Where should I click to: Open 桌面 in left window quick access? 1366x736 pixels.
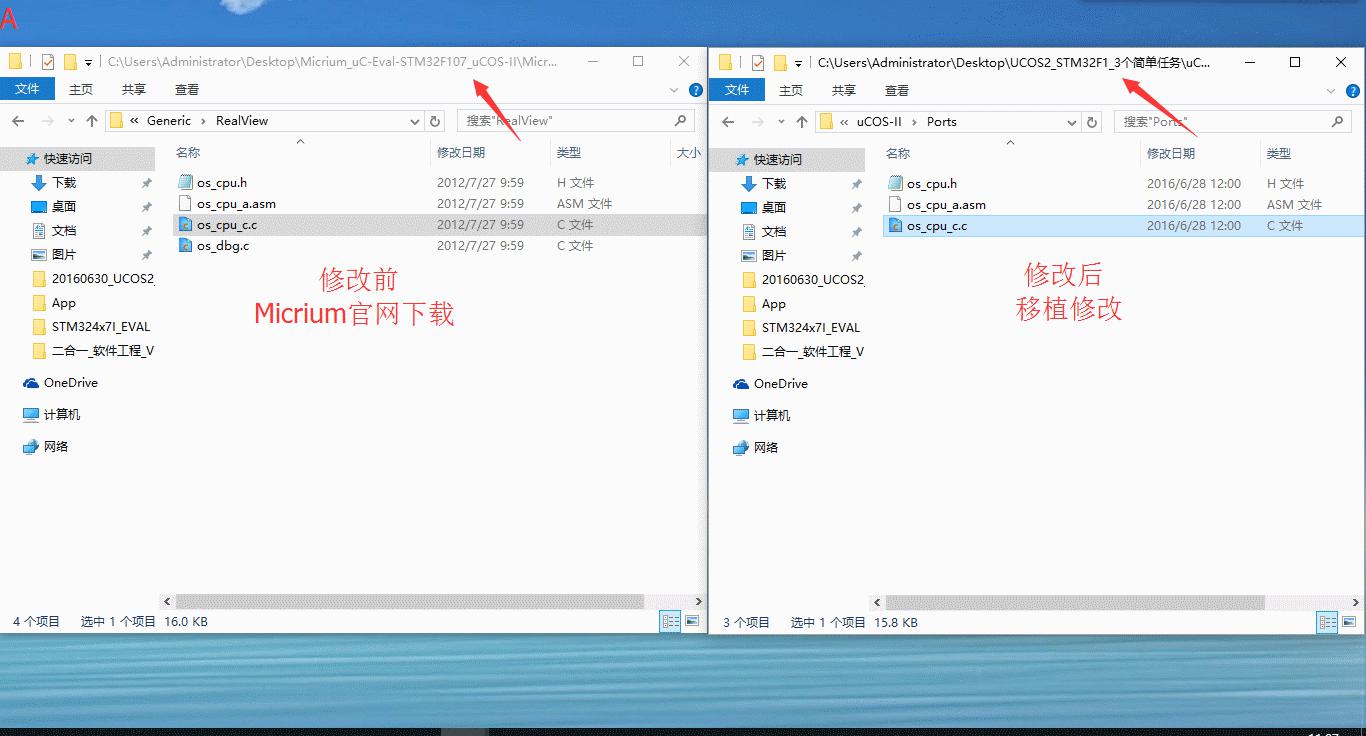tap(64, 207)
